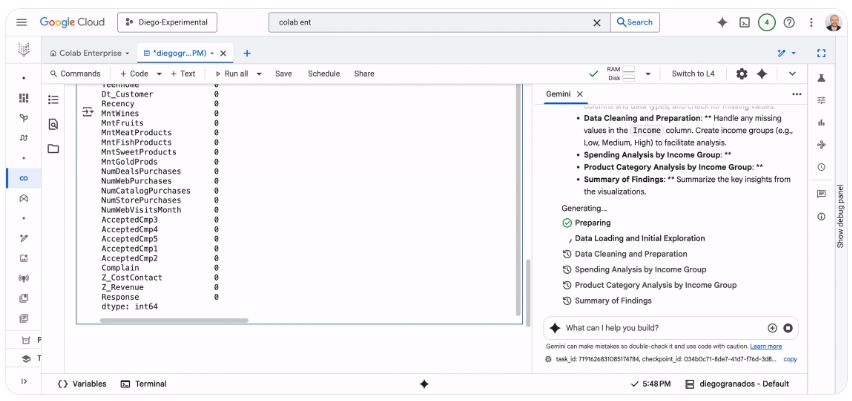Image resolution: width=852 pixels, height=401 pixels.
Task: Expand the RAM and Disk runtime dropdown
Action: tap(648, 74)
